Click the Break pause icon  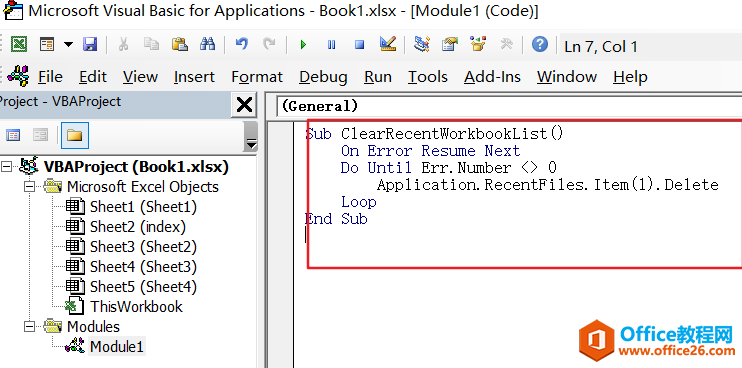click(331, 45)
